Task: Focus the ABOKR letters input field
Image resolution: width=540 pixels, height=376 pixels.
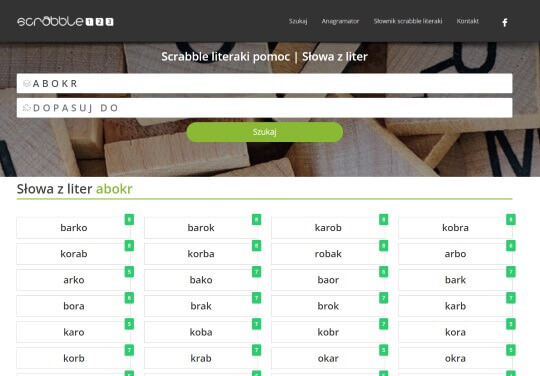Action: pos(264,83)
